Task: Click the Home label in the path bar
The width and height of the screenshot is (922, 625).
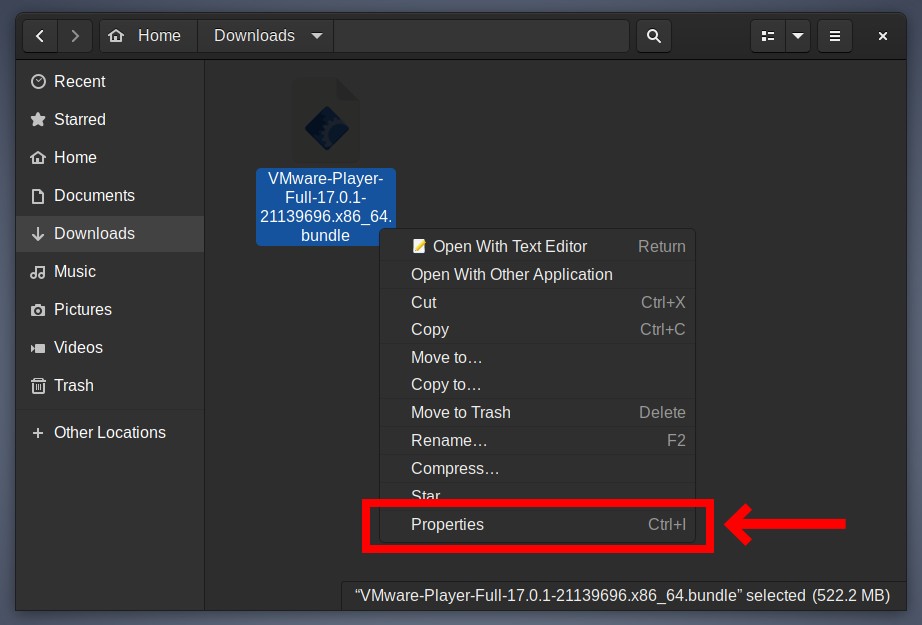Action: pyautogui.click(x=159, y=36)
